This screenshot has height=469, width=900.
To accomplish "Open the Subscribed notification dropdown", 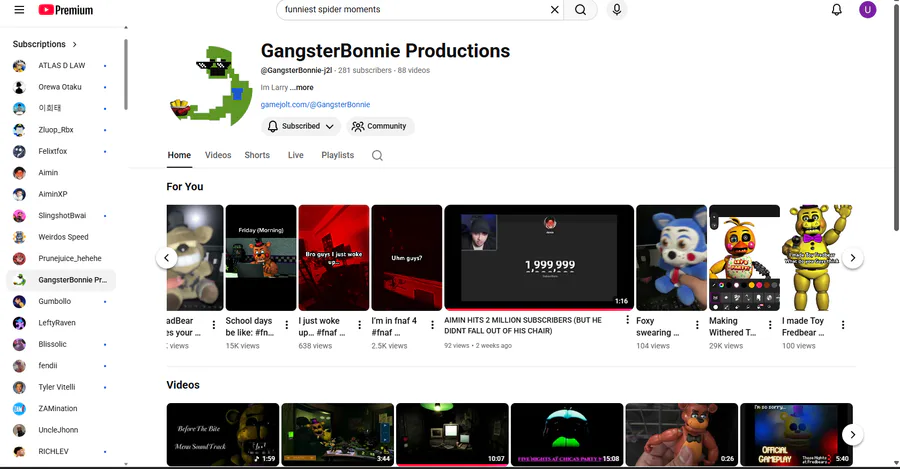I will [x=301, y=126].
